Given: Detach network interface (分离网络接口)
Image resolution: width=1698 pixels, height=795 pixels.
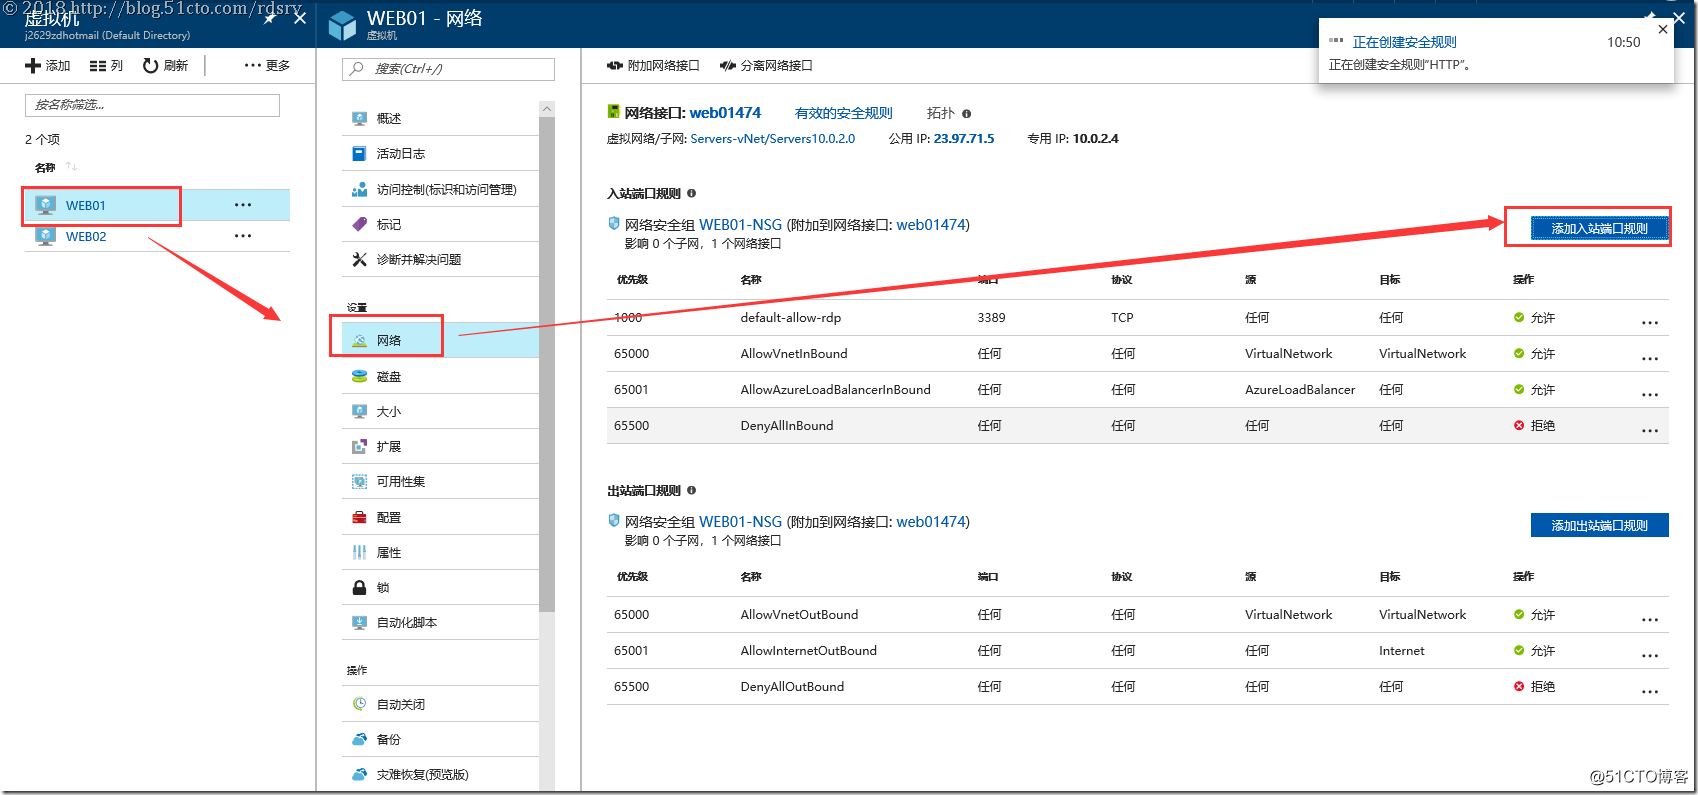Looking at the screenshot, I should (x=766, y=65).
